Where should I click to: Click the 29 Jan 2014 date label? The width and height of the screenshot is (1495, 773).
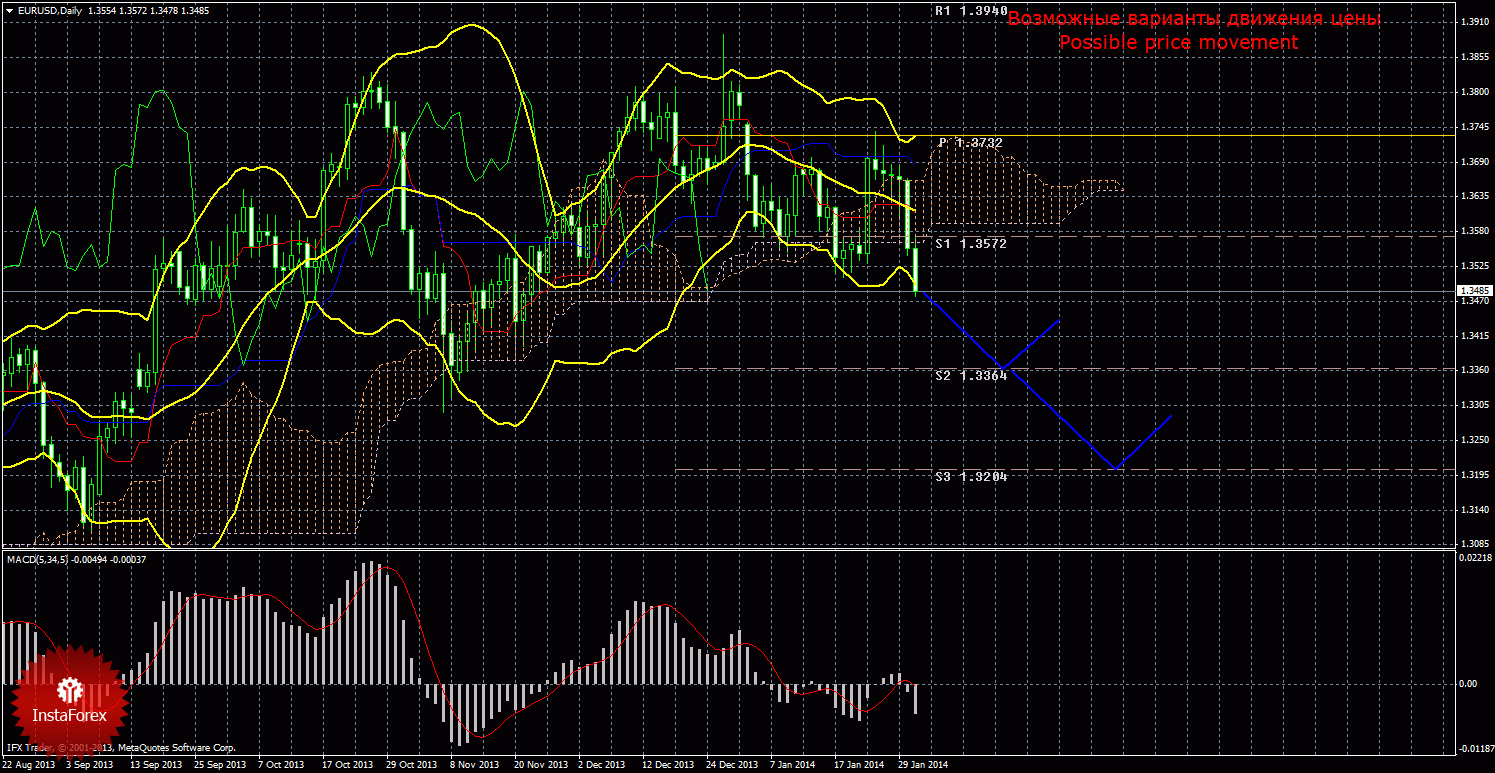click(x=922, y=765)
